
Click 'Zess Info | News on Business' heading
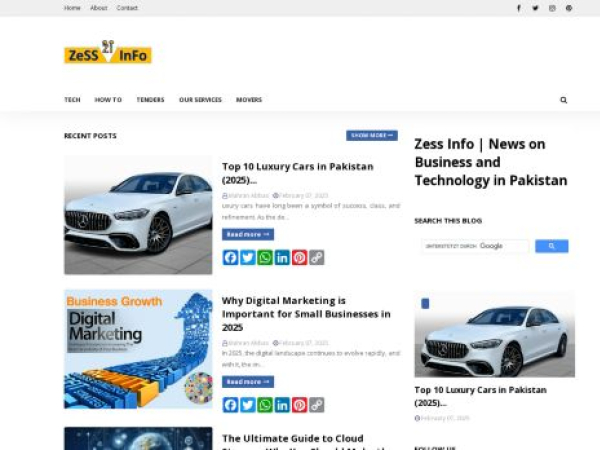[491, 162]
